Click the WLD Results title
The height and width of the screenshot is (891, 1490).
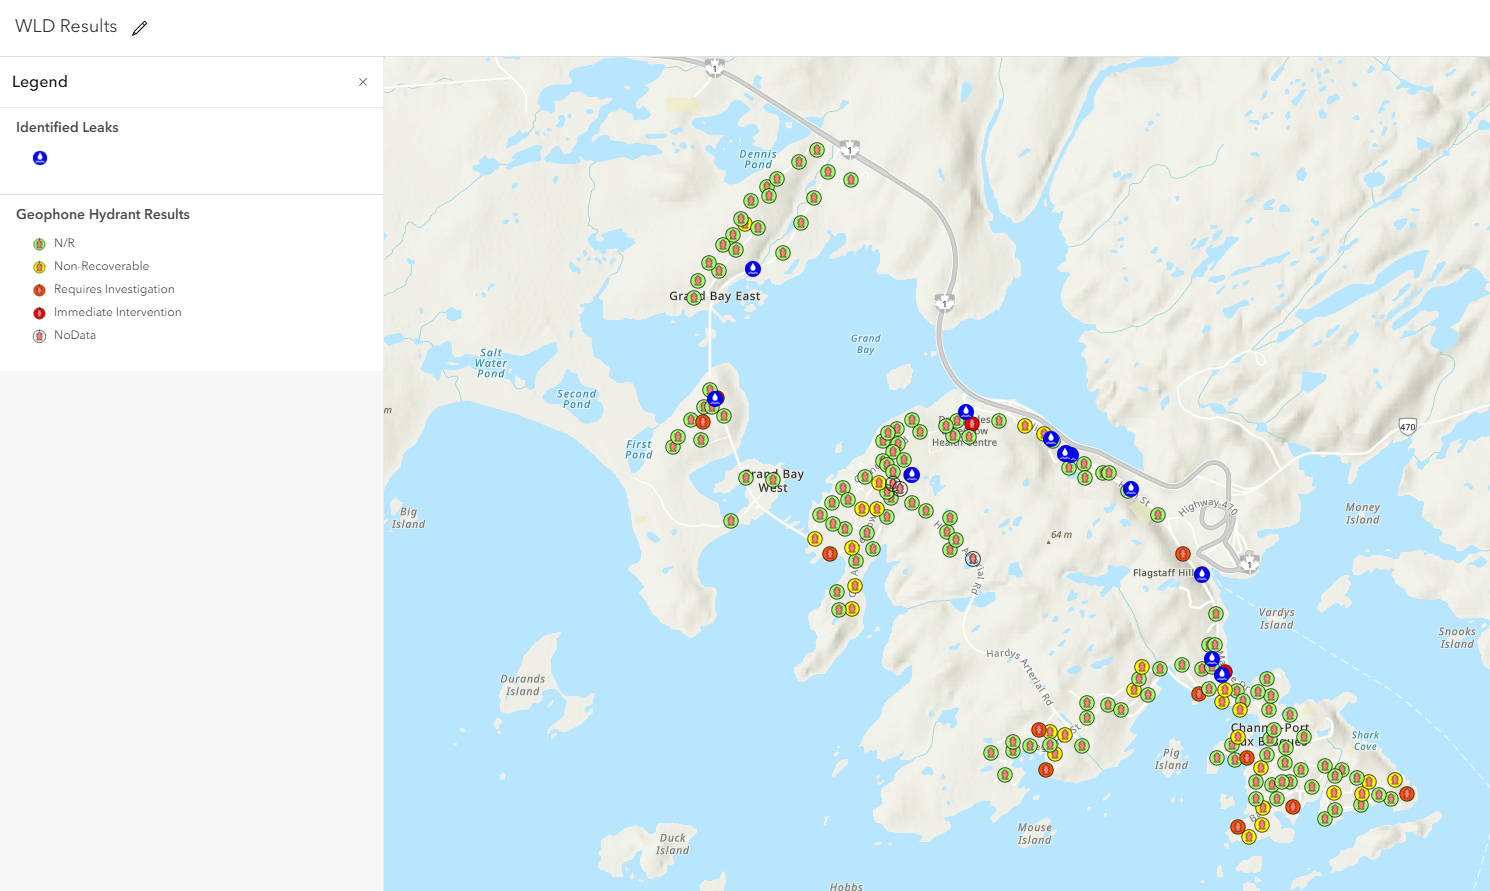[x=66, y=27]
